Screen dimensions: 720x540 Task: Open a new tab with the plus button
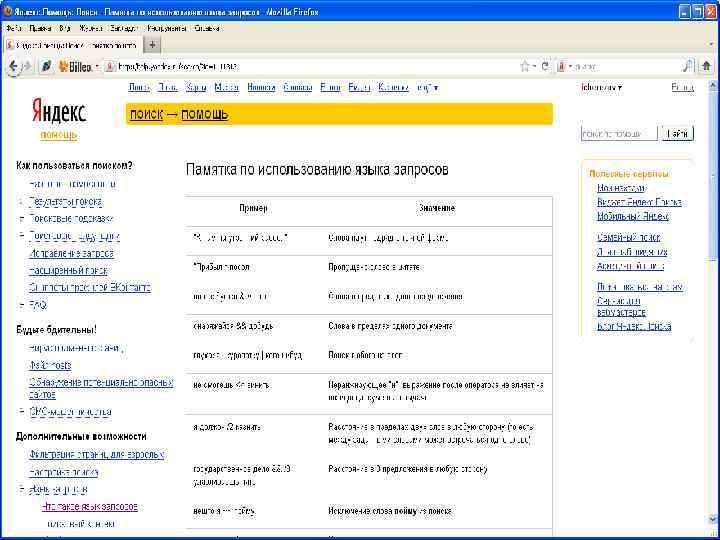[x=152, y=45]
